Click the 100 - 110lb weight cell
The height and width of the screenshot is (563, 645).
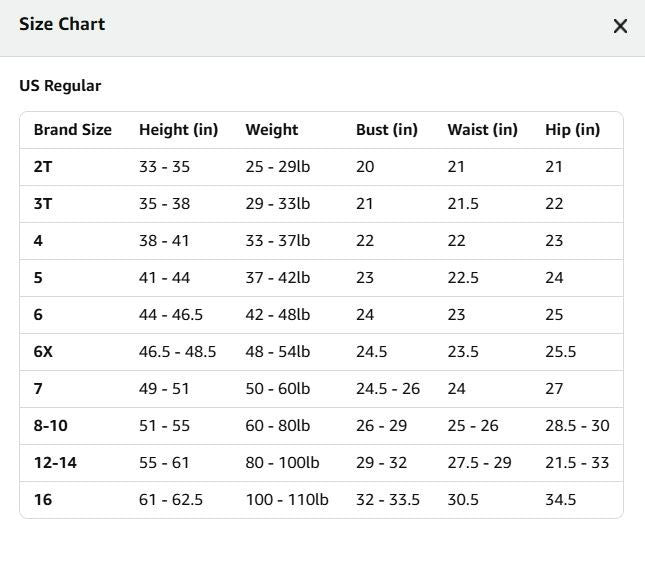coord(287,500)
